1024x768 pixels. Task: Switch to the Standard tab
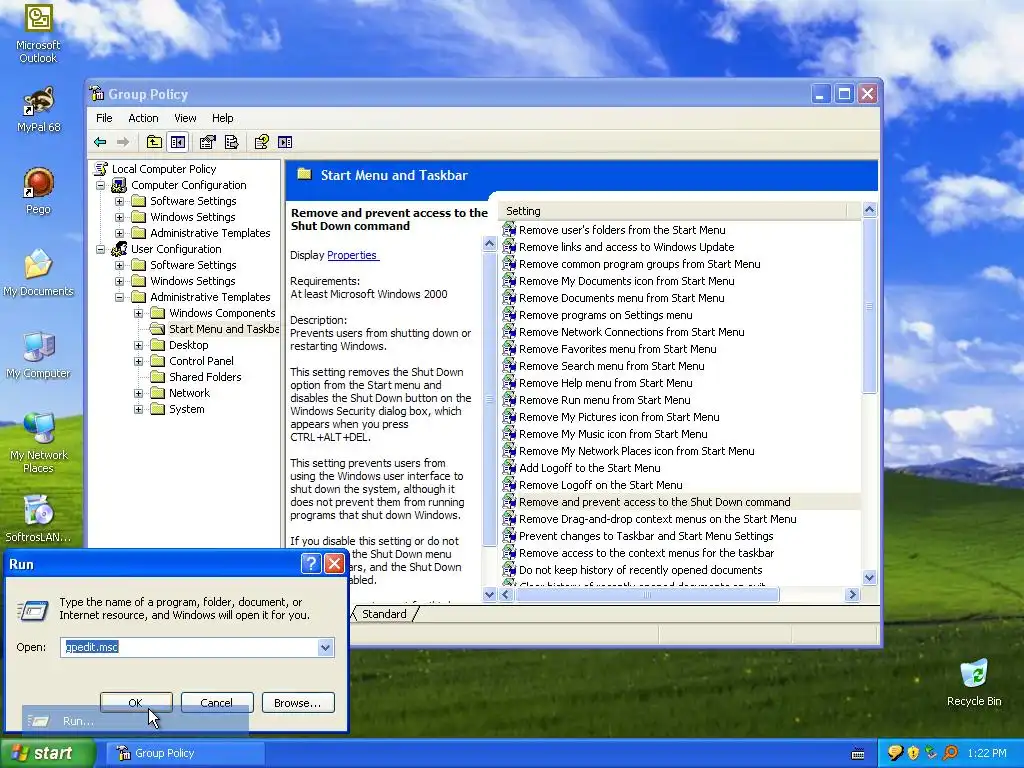point(385,614)
